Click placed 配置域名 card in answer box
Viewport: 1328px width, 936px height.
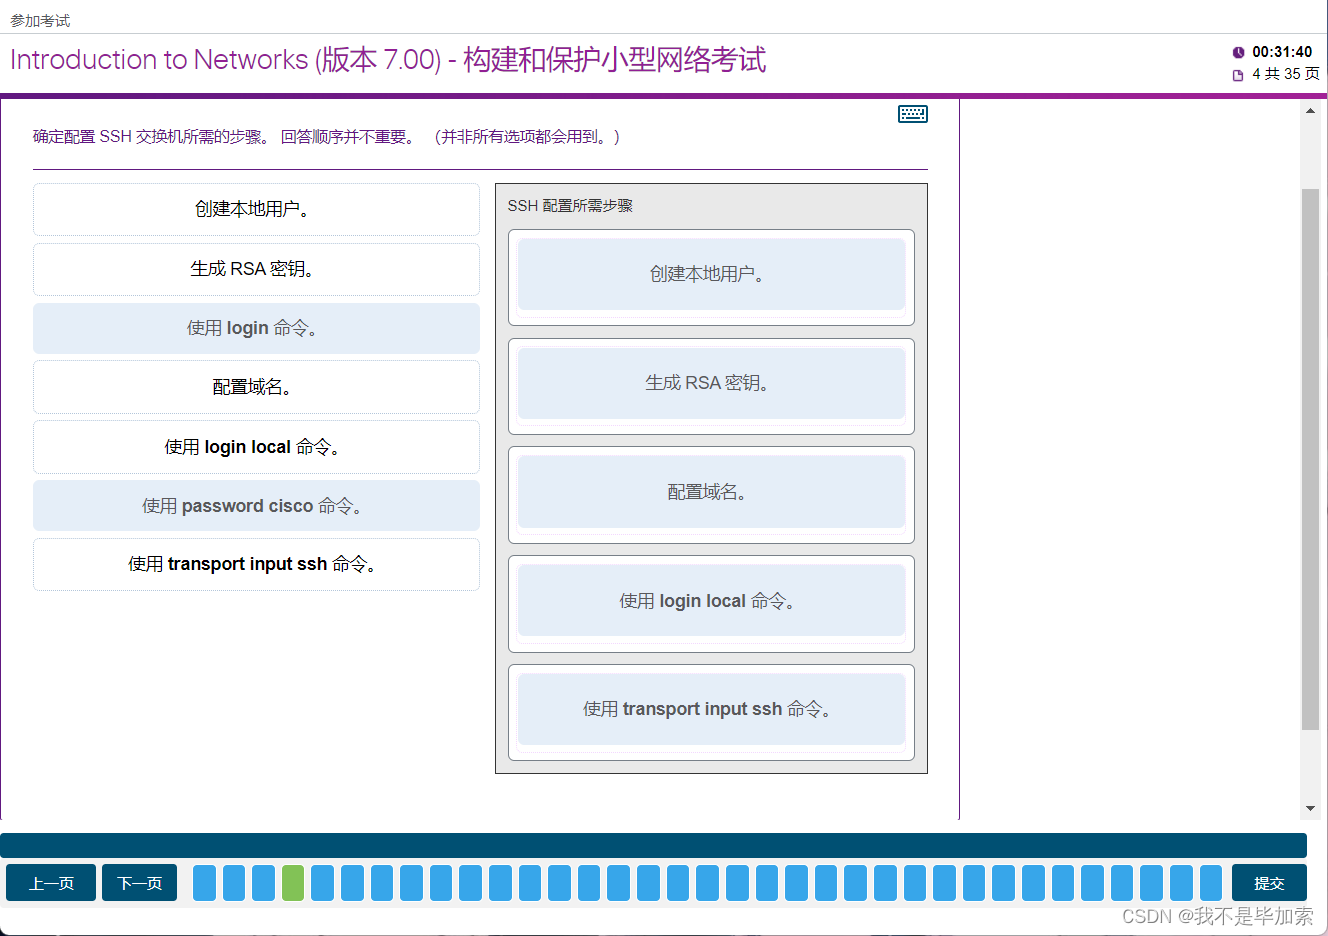click(711, 492)
